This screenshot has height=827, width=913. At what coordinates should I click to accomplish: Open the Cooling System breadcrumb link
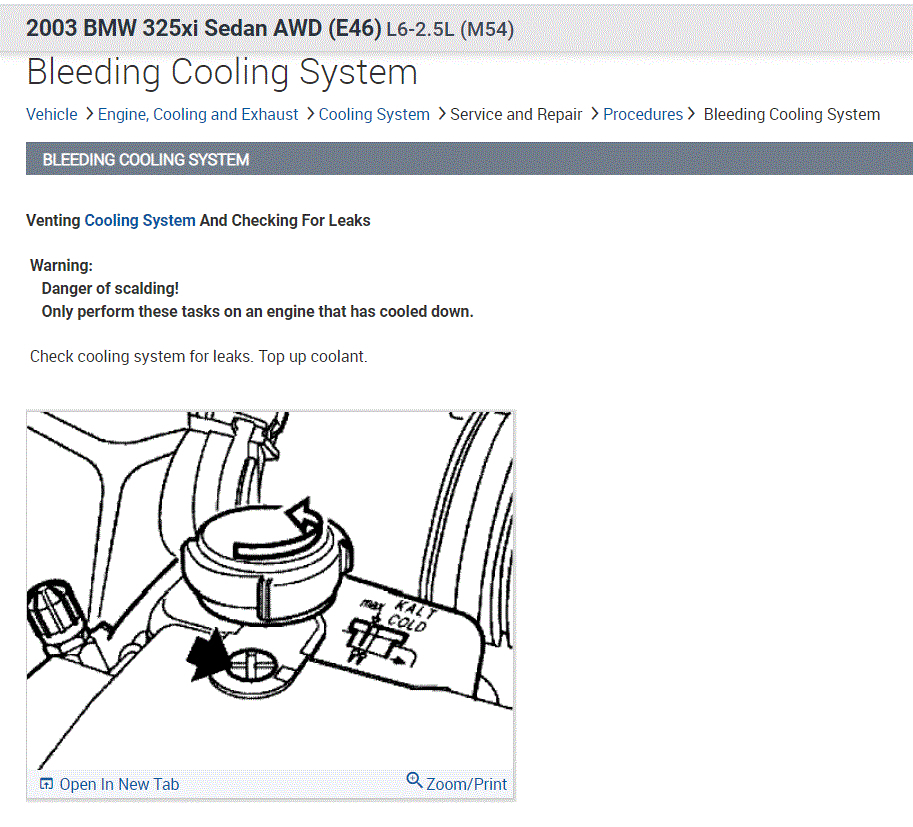[x=374, y=114]
